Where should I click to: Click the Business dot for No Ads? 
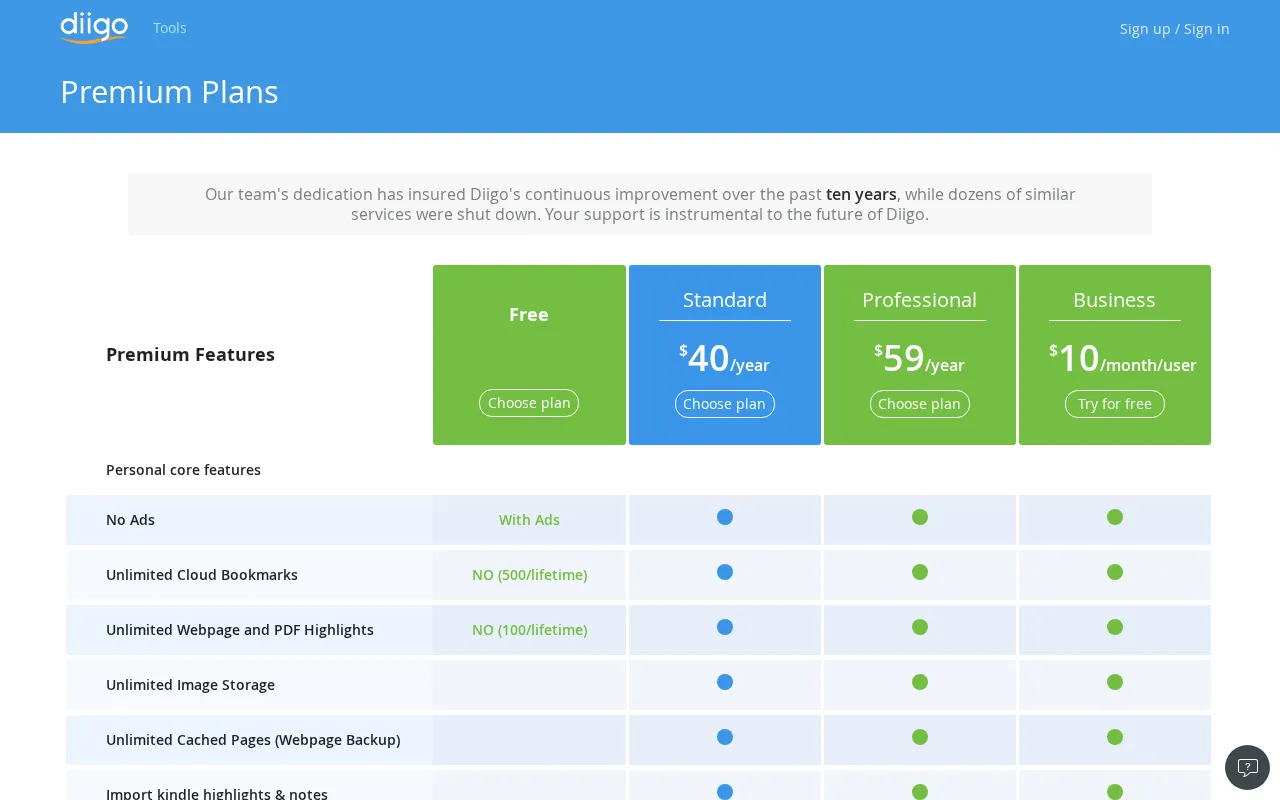1115,517
